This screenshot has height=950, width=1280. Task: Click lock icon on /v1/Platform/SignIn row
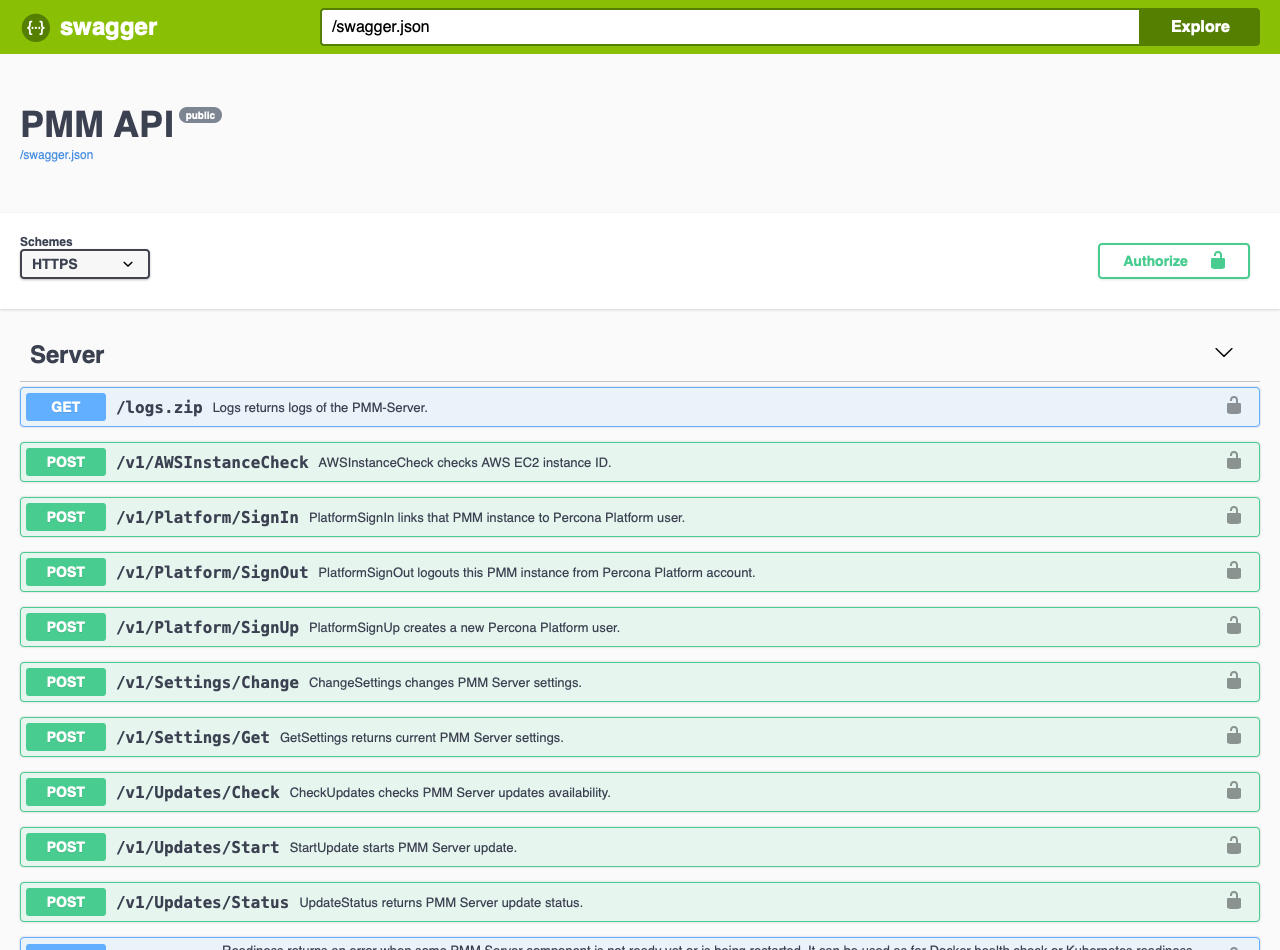1234,516
